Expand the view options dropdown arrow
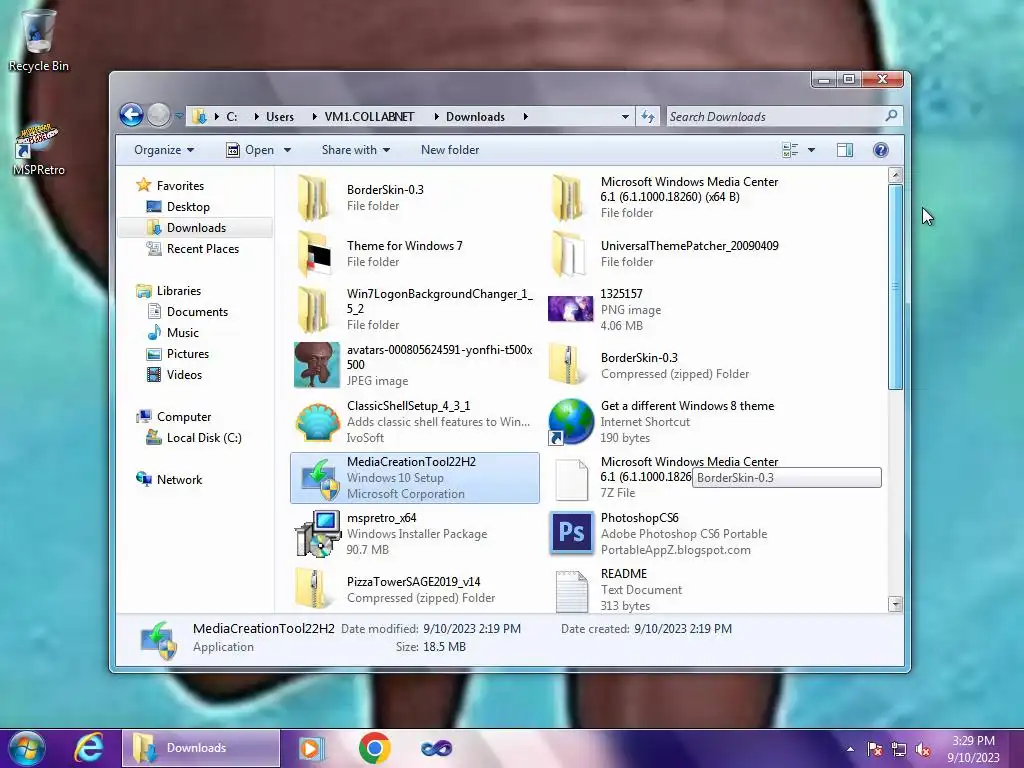The height and width of the screenshot is (768, 1024). [x=811, y=150]
